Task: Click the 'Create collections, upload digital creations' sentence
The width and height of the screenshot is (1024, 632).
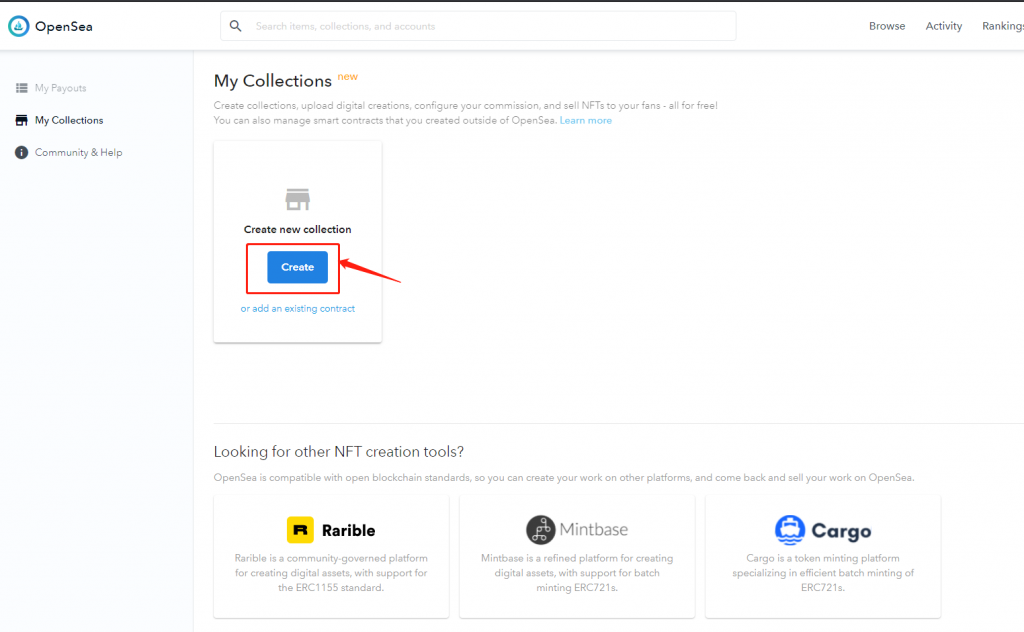Action: 466,105
